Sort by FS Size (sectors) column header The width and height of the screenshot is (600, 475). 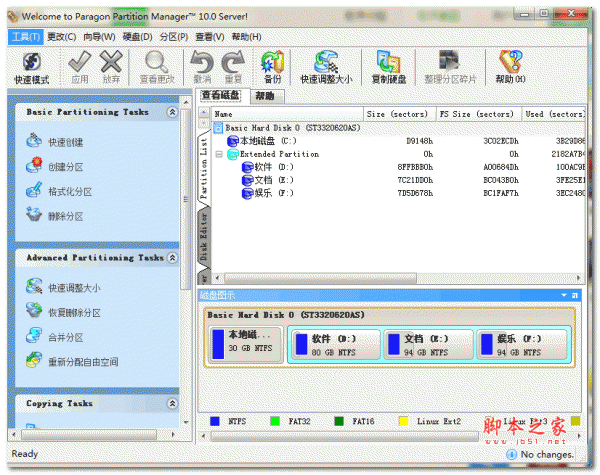click(x=479, y=114)
